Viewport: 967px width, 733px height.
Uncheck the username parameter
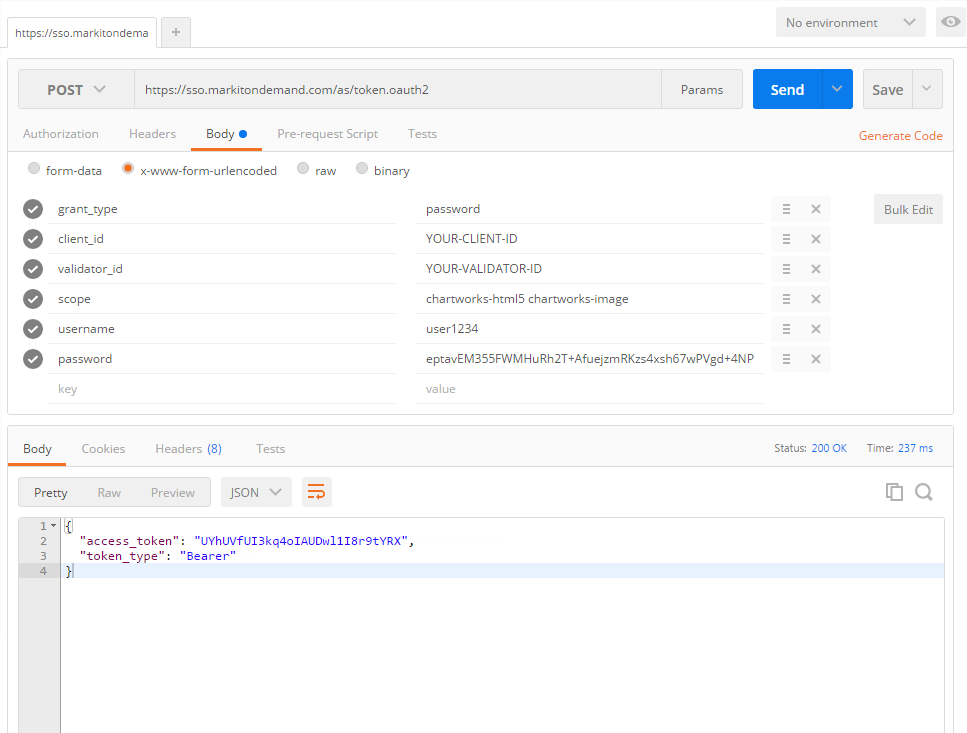pos(33,329)
